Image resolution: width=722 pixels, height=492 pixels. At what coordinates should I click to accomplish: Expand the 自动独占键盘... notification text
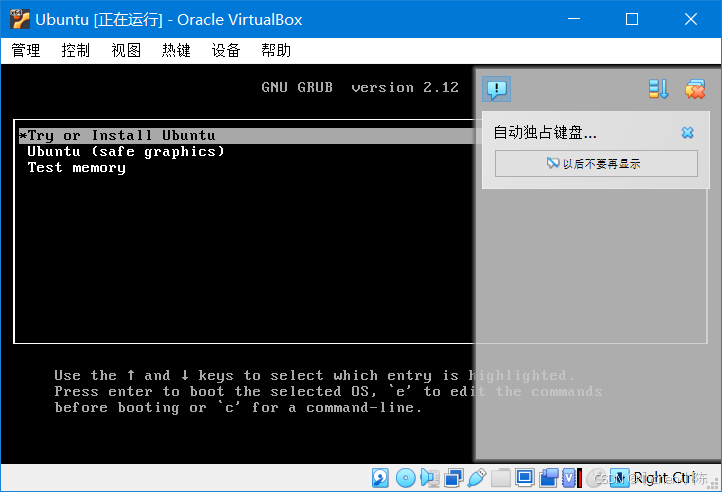click(x=545, y=133)
